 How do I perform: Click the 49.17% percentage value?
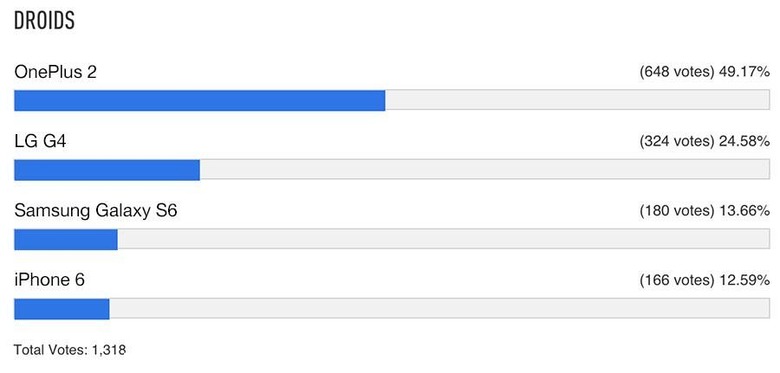(x=745, y=73)
